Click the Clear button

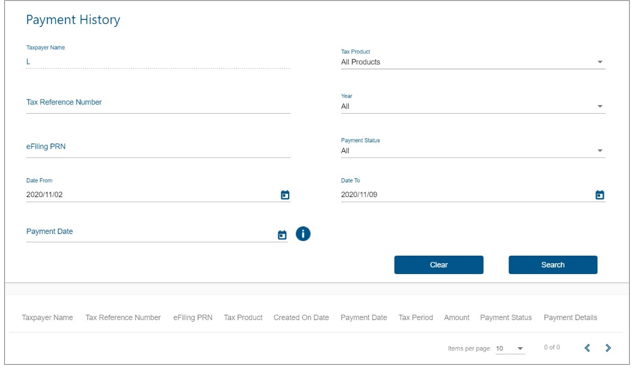(x=439, y=265)
